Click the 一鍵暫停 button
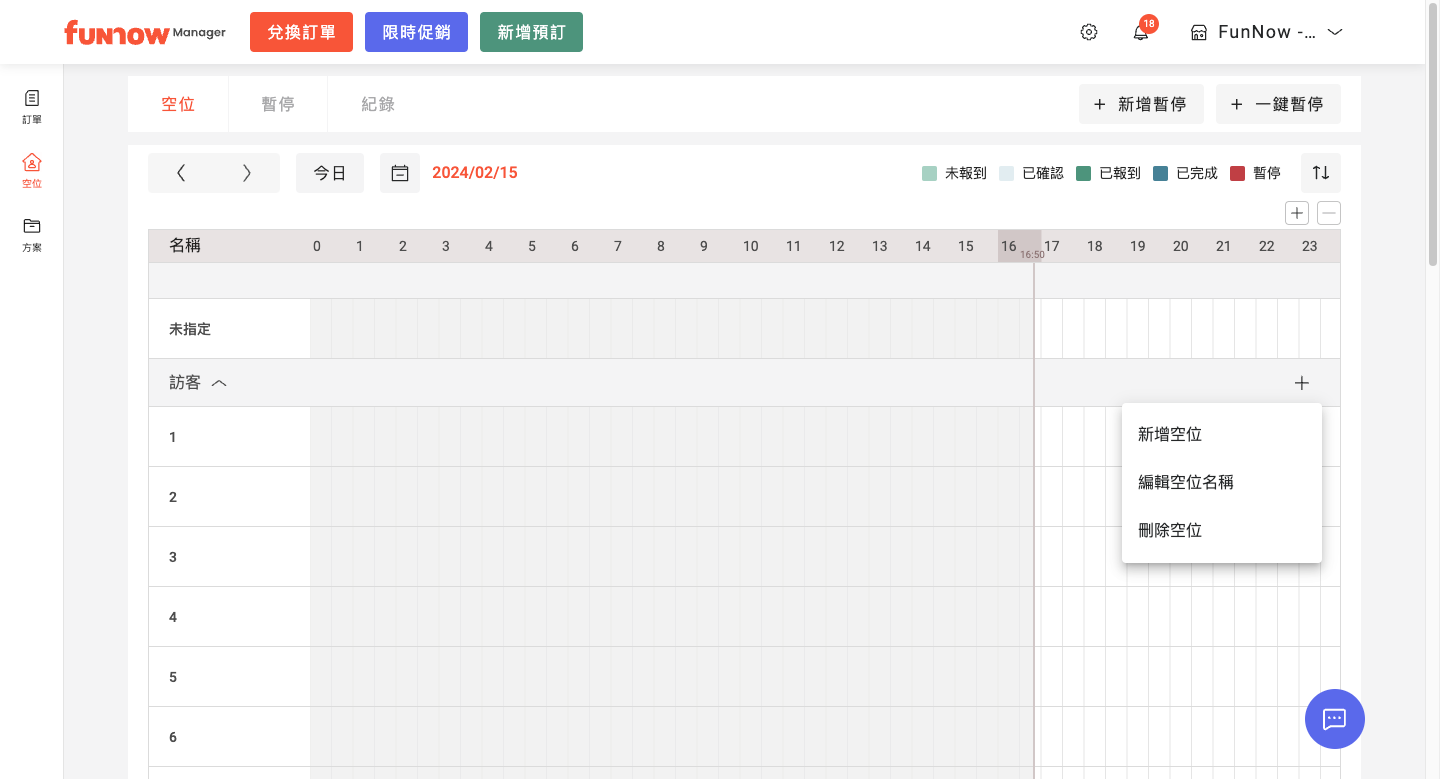The width and height of the screenshot is (1440, 779). 1278,104
